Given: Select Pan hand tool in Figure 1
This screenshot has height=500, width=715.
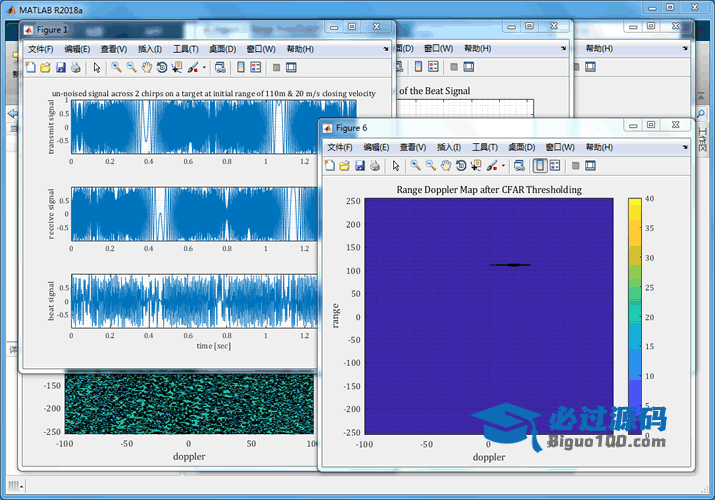Looking at the screenshot, I should [146, 67].
